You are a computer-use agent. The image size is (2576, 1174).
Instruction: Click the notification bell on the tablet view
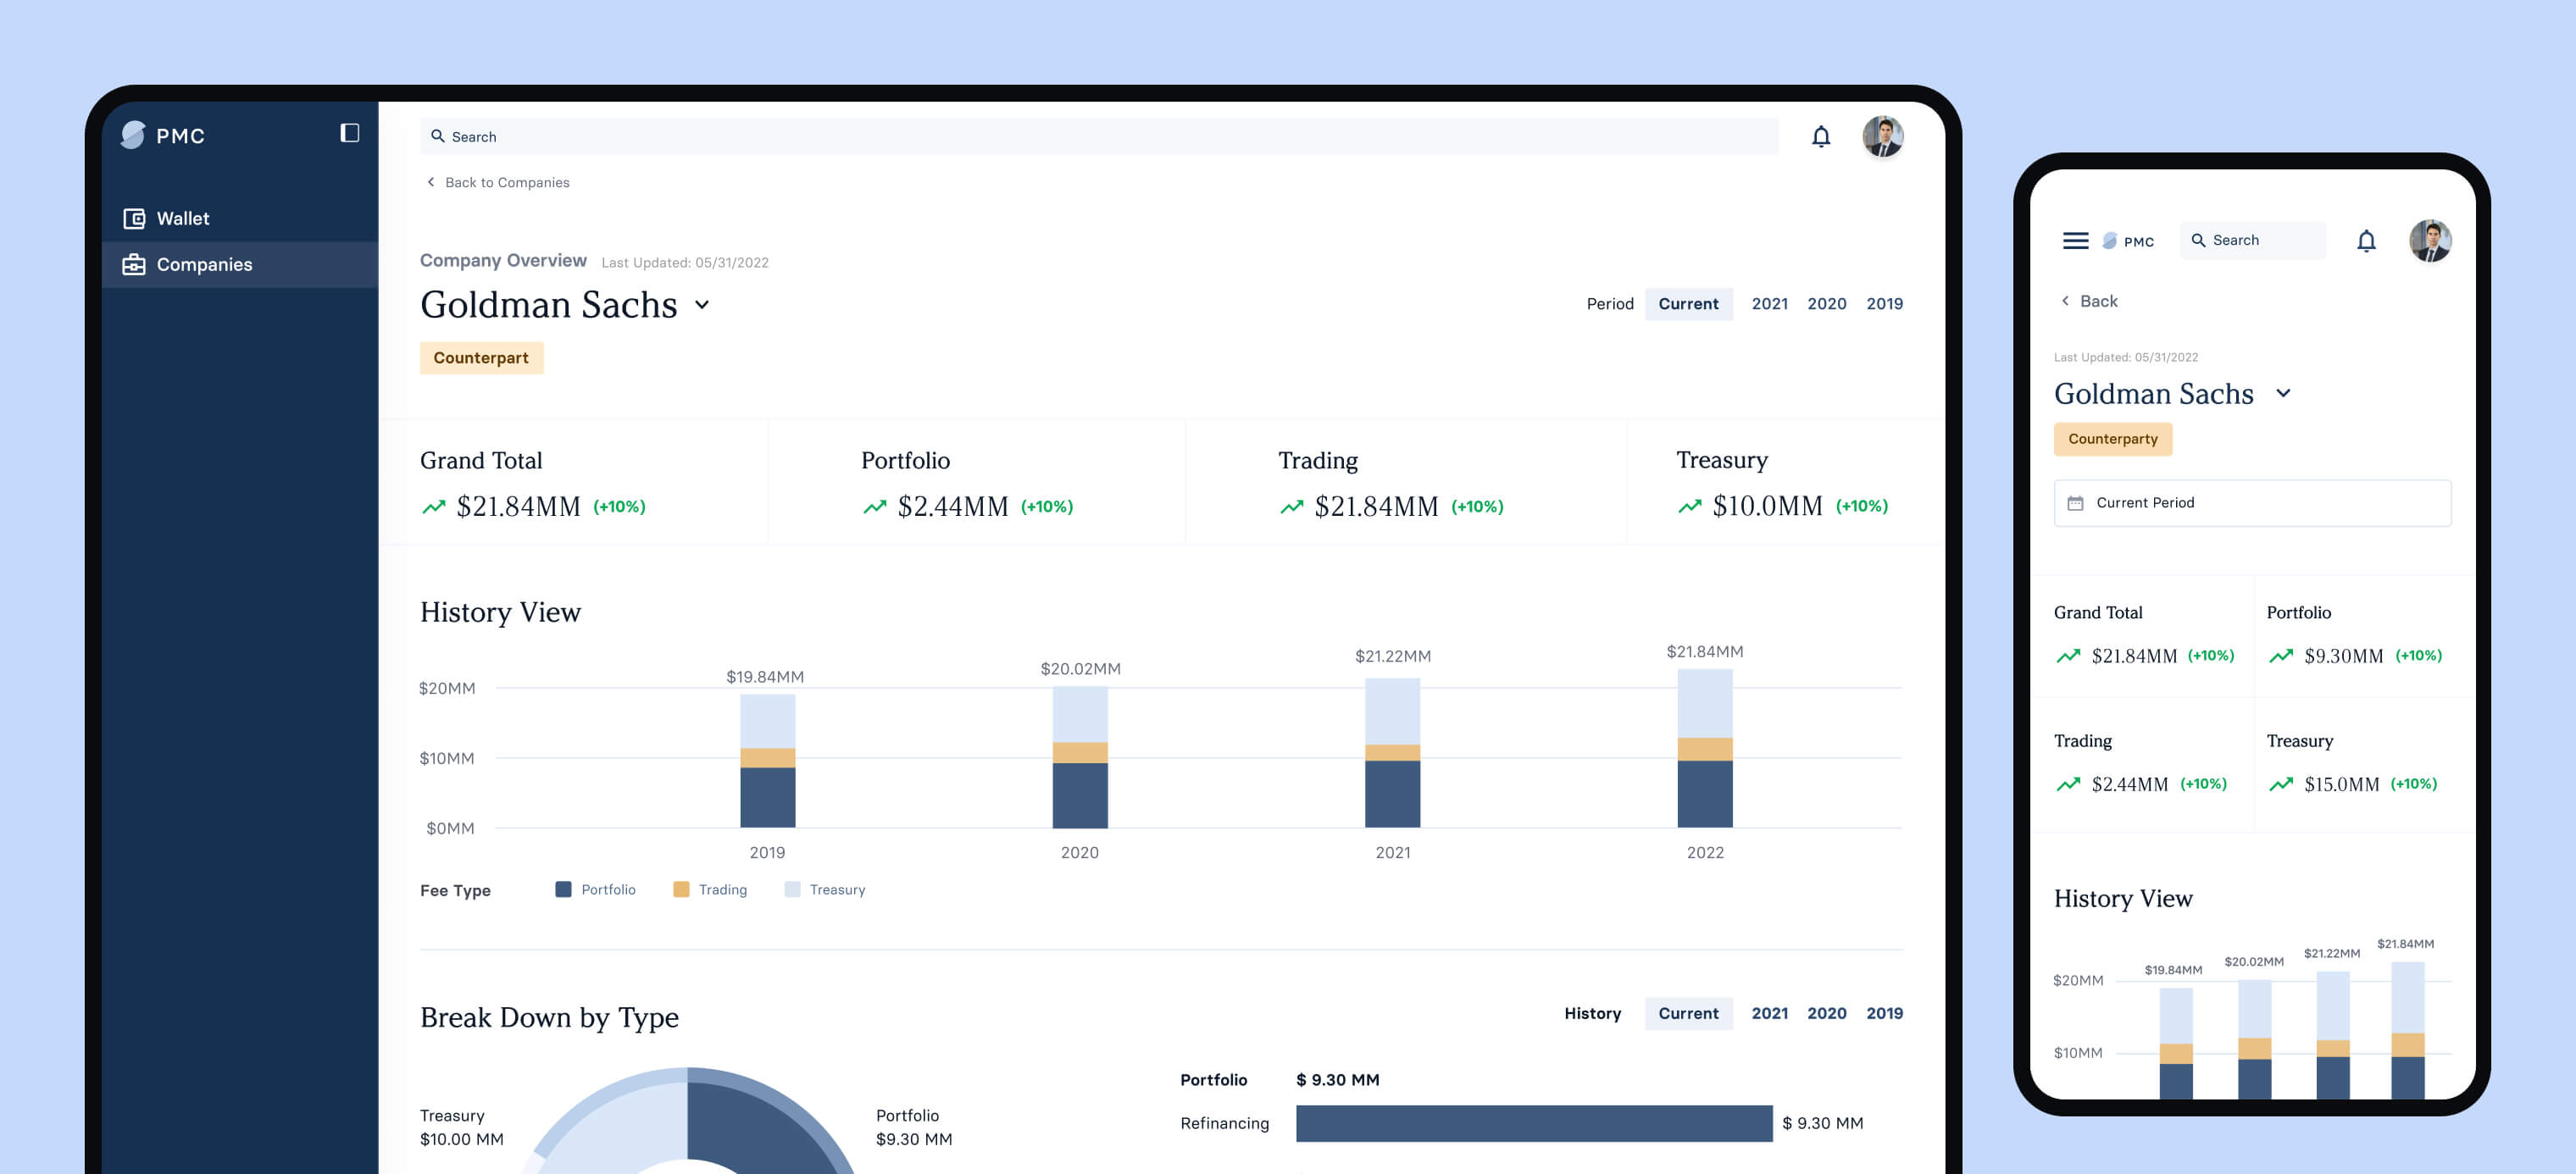coord(1820,137)
